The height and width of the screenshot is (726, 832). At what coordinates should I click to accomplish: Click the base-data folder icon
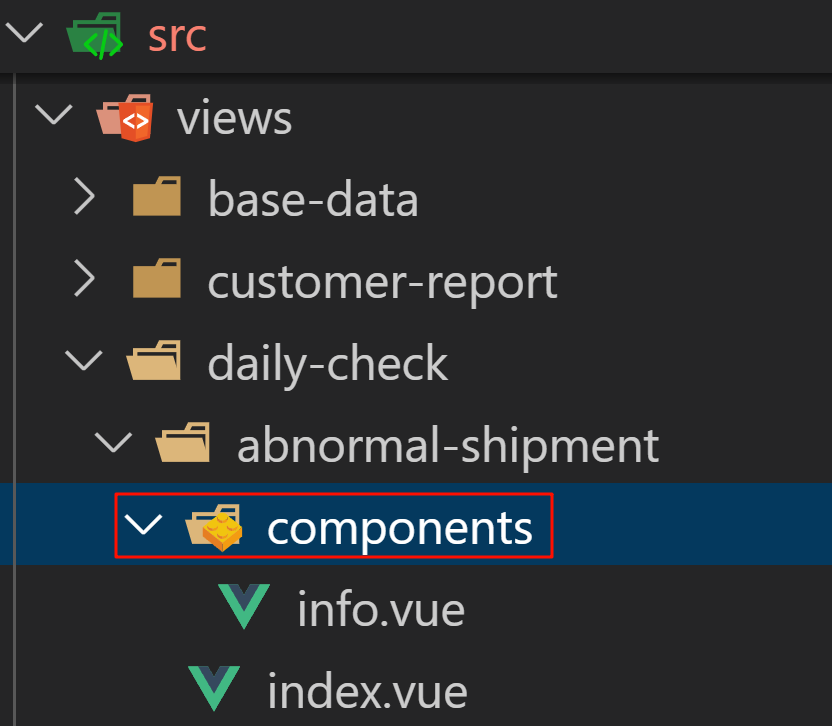(x=157, y=197)
